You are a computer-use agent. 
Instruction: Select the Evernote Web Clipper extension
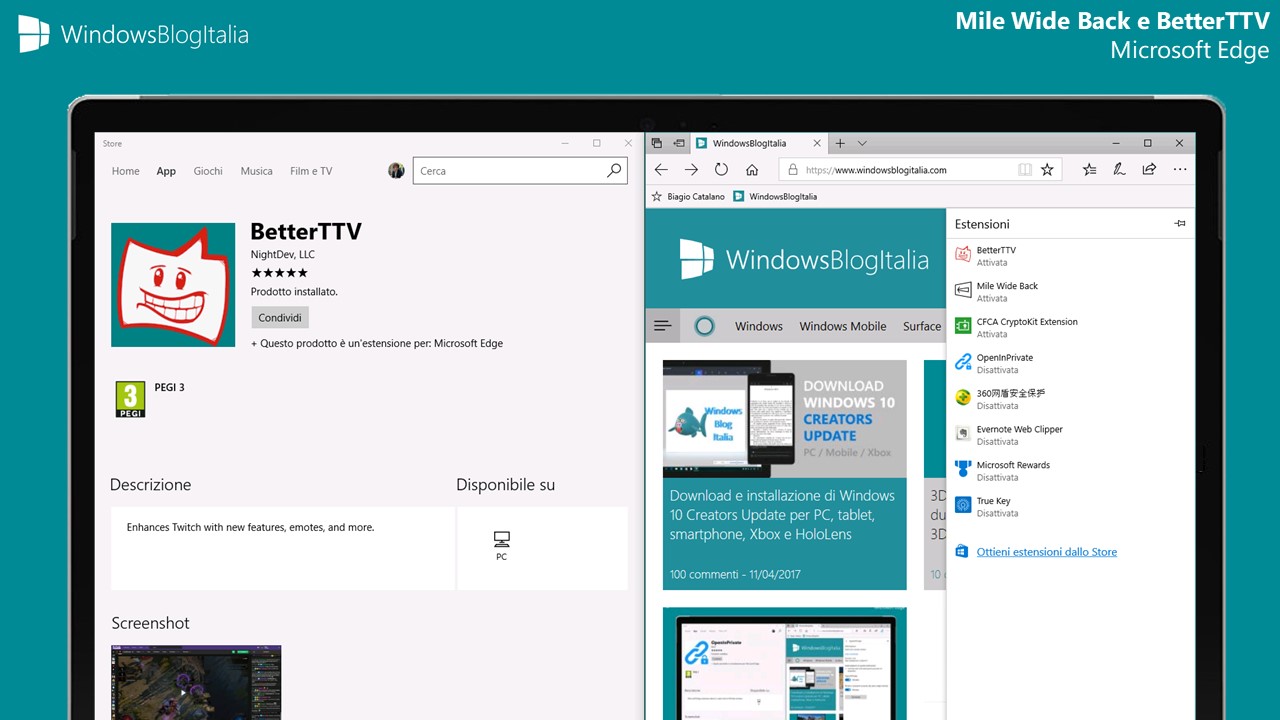pyautogui.click(x=1070, y=435)
